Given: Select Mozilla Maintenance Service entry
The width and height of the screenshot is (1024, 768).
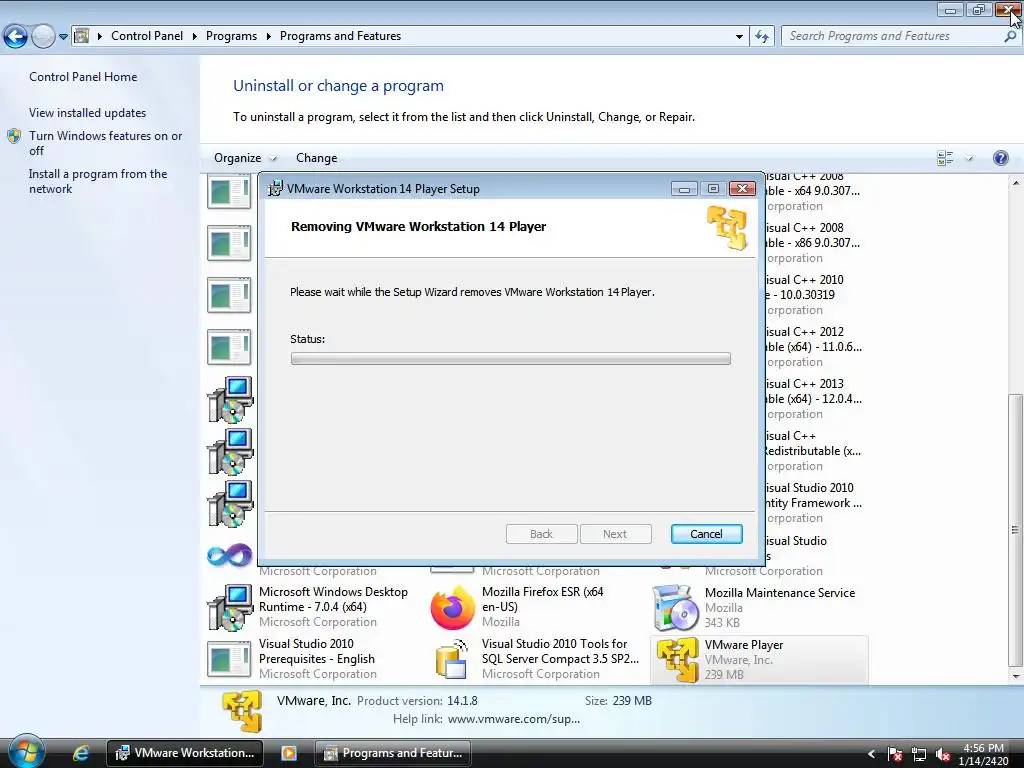Looking at the screenshot, I should click(x=760, y=607).
